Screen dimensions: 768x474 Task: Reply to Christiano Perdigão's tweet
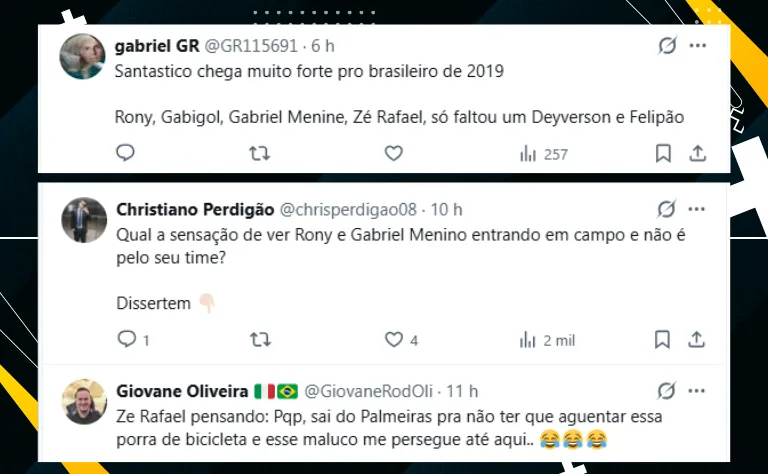(125, 340)
